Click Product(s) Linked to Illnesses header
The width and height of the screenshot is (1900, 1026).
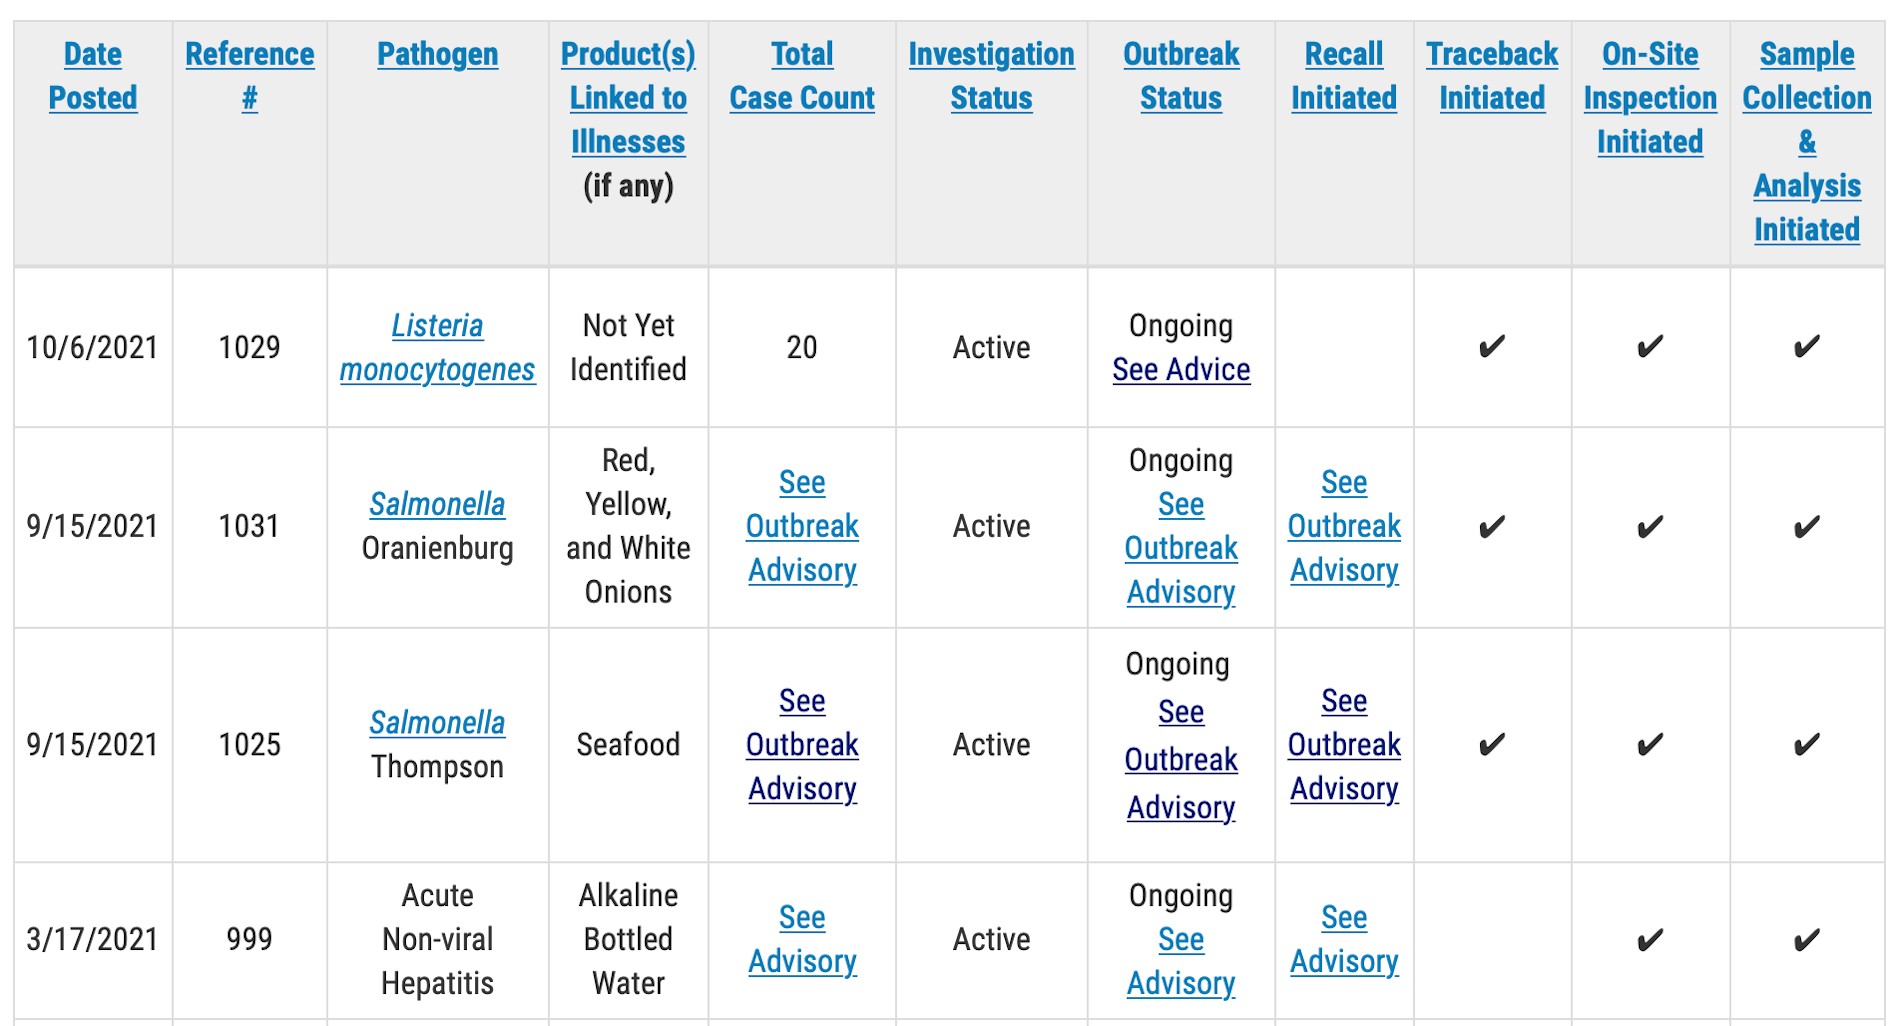(x=628, y=98)
